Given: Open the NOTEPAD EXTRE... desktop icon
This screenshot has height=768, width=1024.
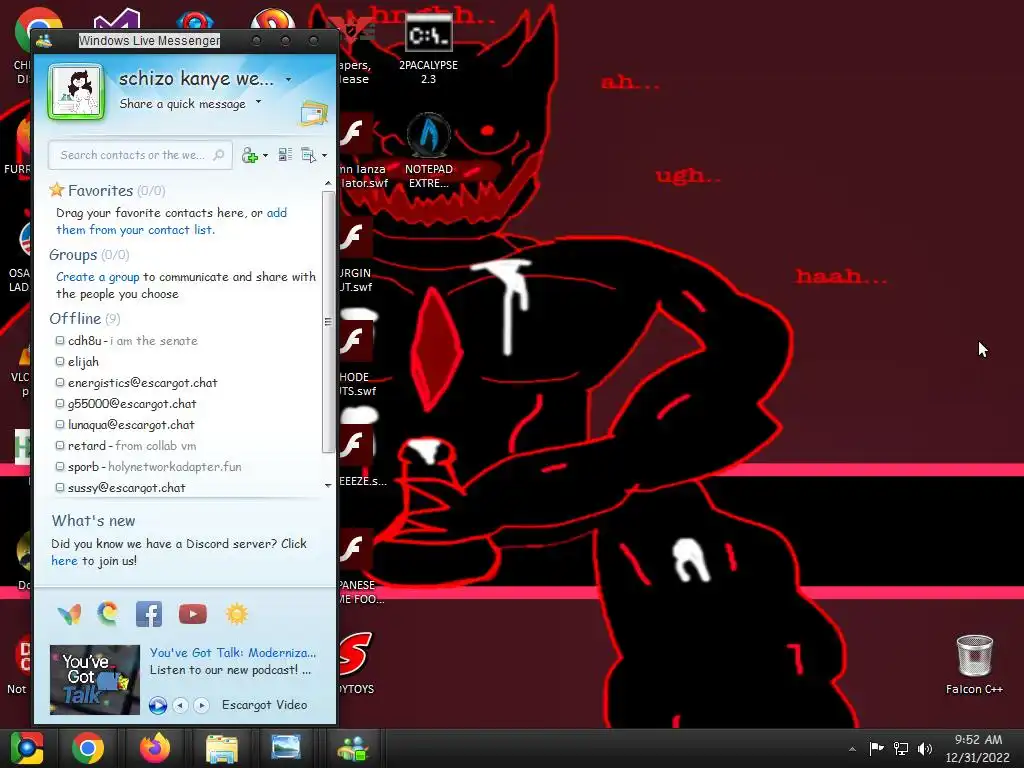Looking at the screenshot, I should [428, 152].
